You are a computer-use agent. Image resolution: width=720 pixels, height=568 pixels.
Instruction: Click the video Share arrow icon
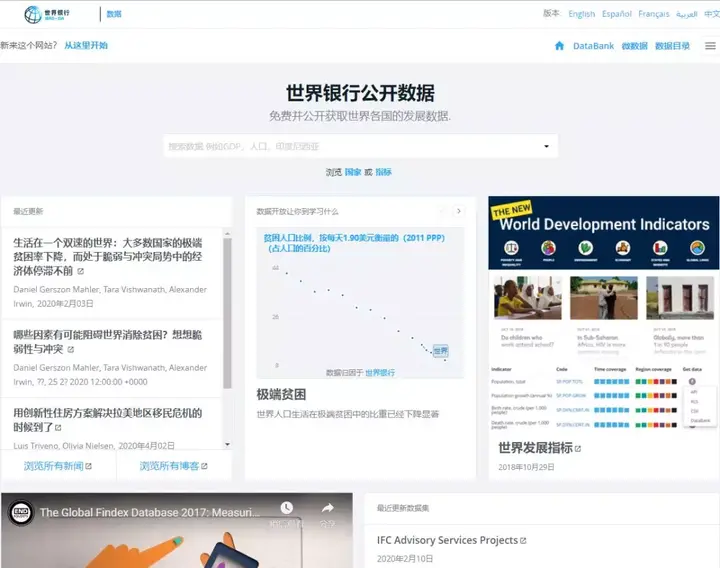(327, 508)
